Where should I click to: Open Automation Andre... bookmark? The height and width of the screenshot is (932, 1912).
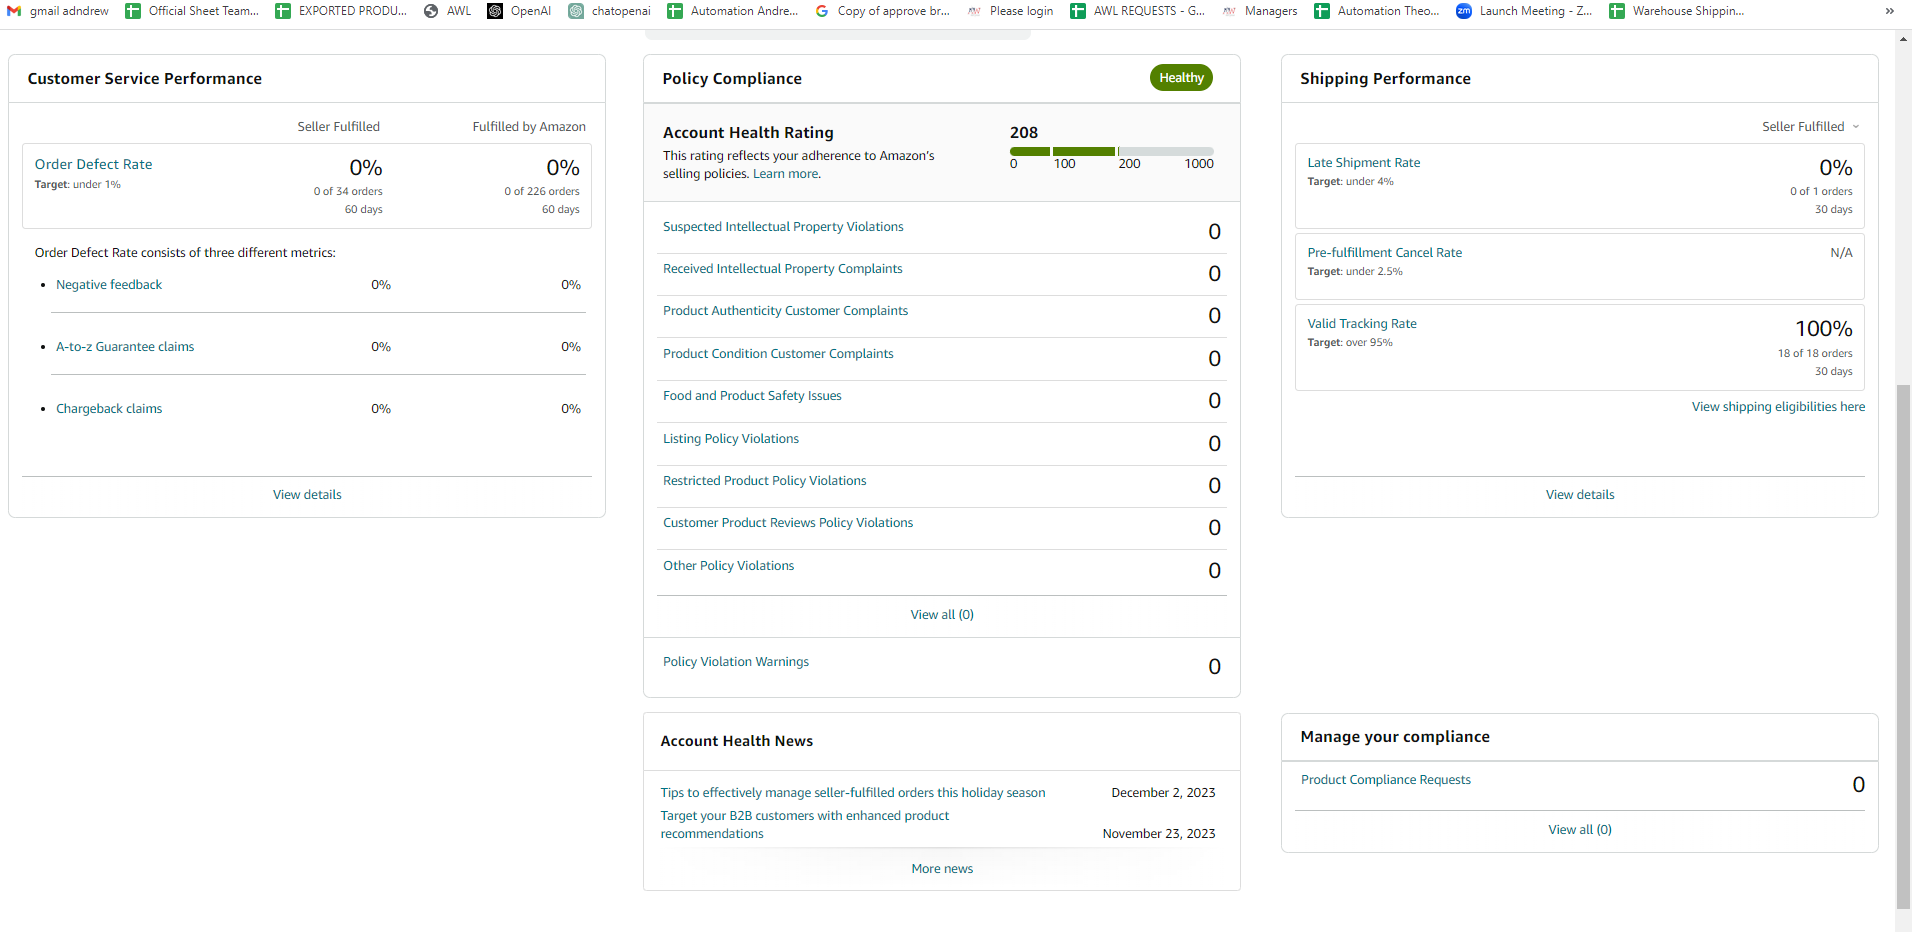733,11
